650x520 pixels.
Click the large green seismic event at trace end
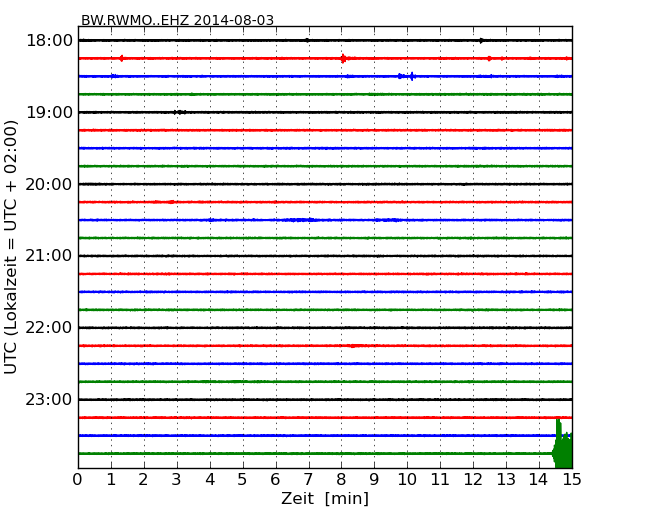563,445
